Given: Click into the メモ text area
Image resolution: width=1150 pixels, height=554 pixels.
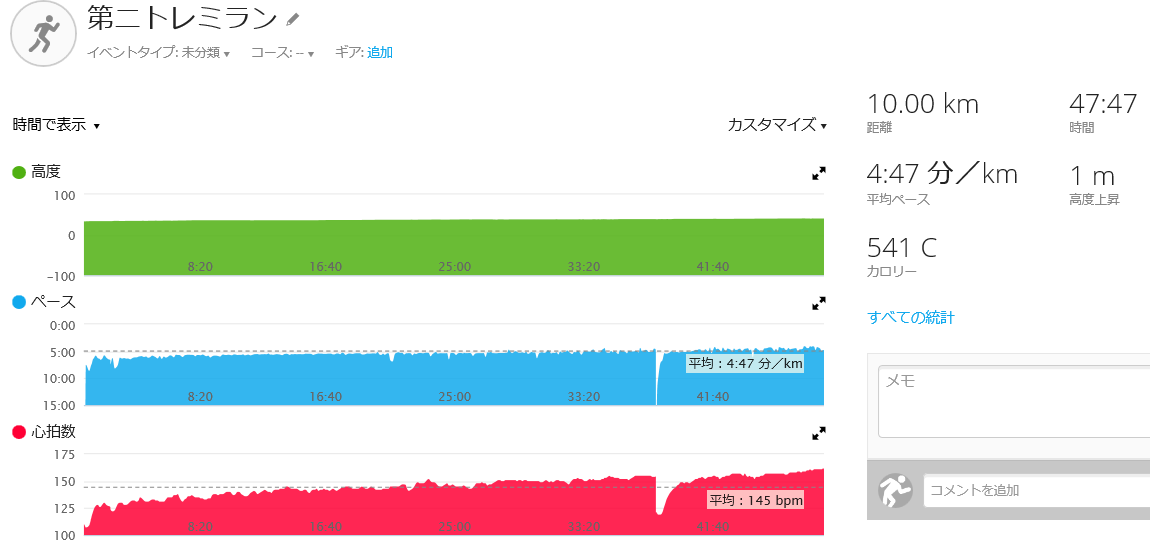Looking at the screenshot, I should 1014,403.
